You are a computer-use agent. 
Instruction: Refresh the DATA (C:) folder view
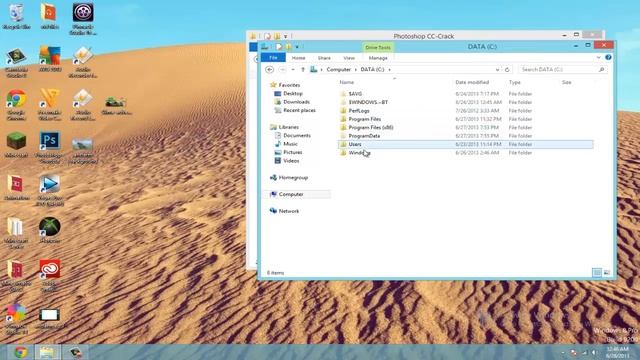coord(507,69)
